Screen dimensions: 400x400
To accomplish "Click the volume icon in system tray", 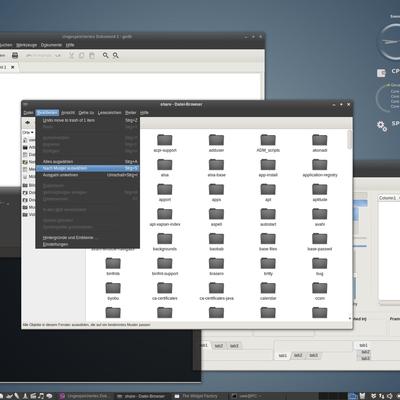I will 389,396.
